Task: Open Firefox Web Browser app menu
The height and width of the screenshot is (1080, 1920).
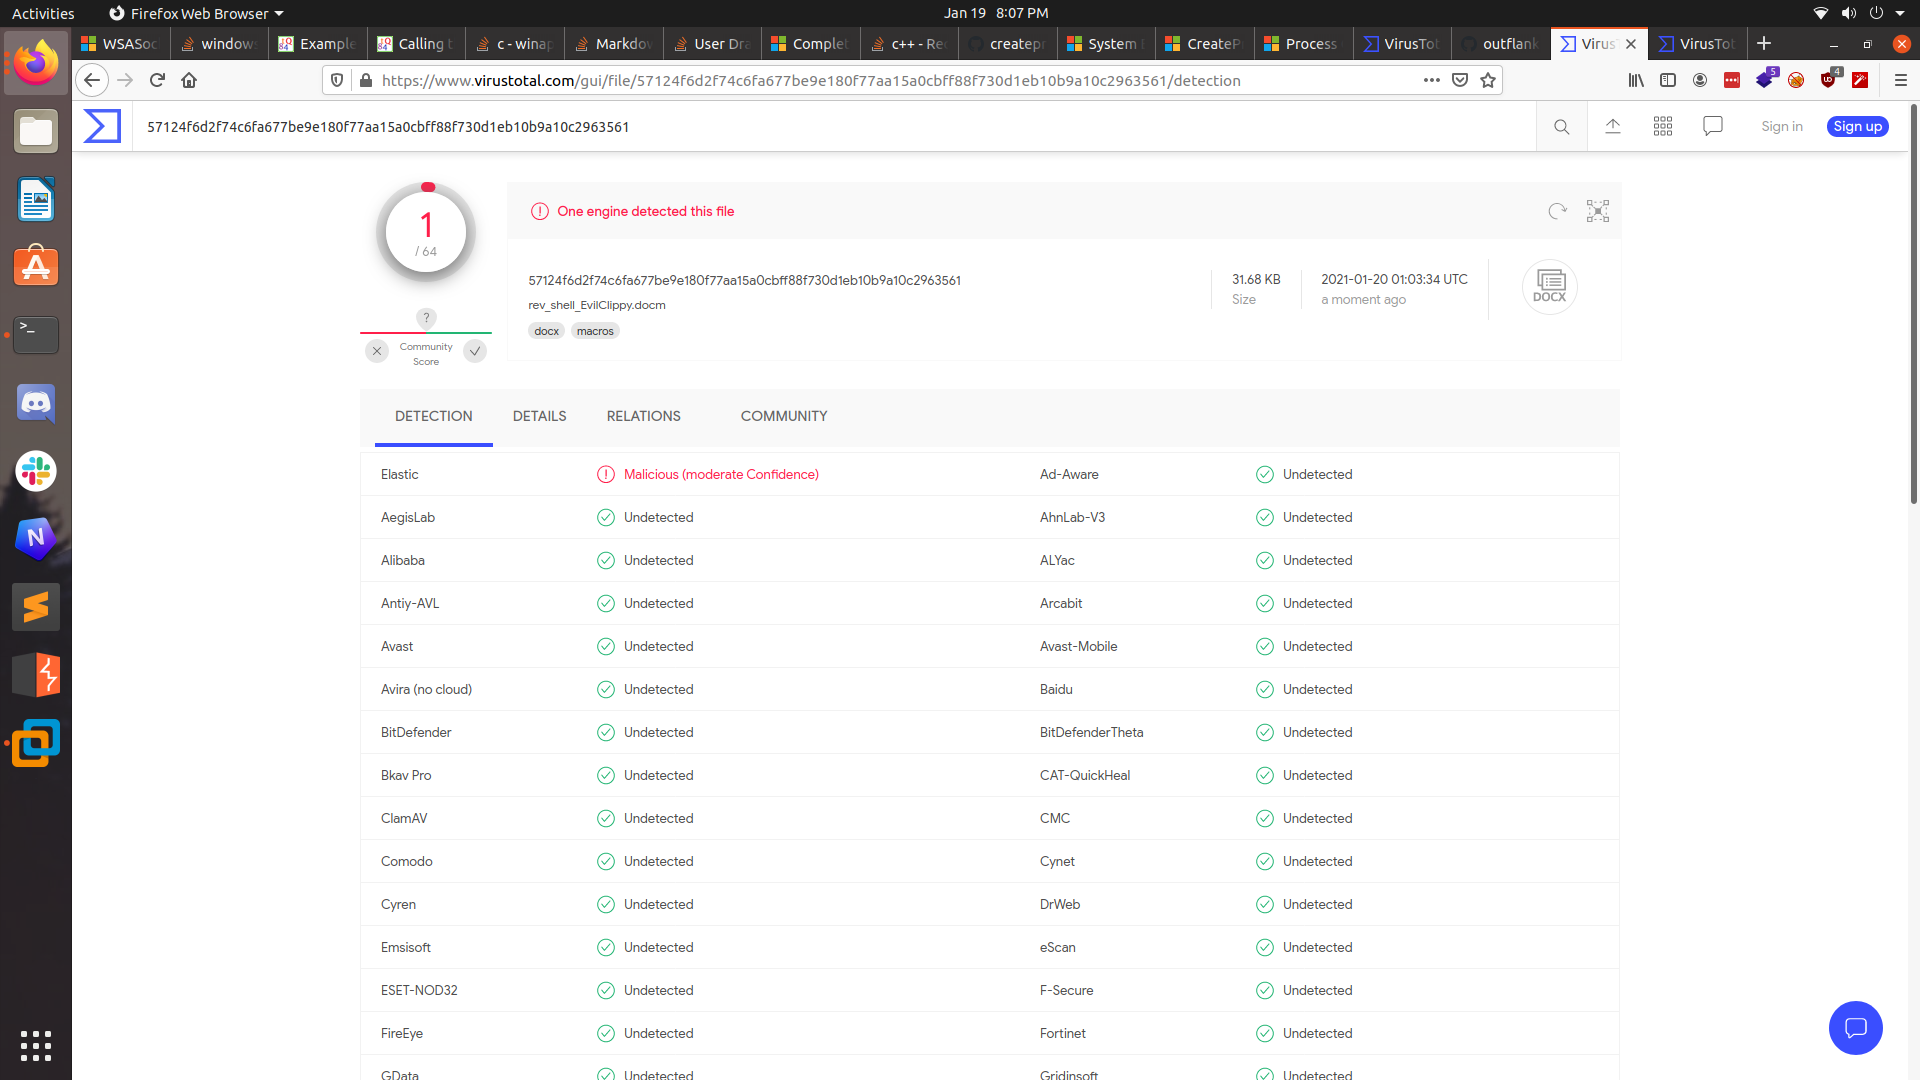Action: 196,13
